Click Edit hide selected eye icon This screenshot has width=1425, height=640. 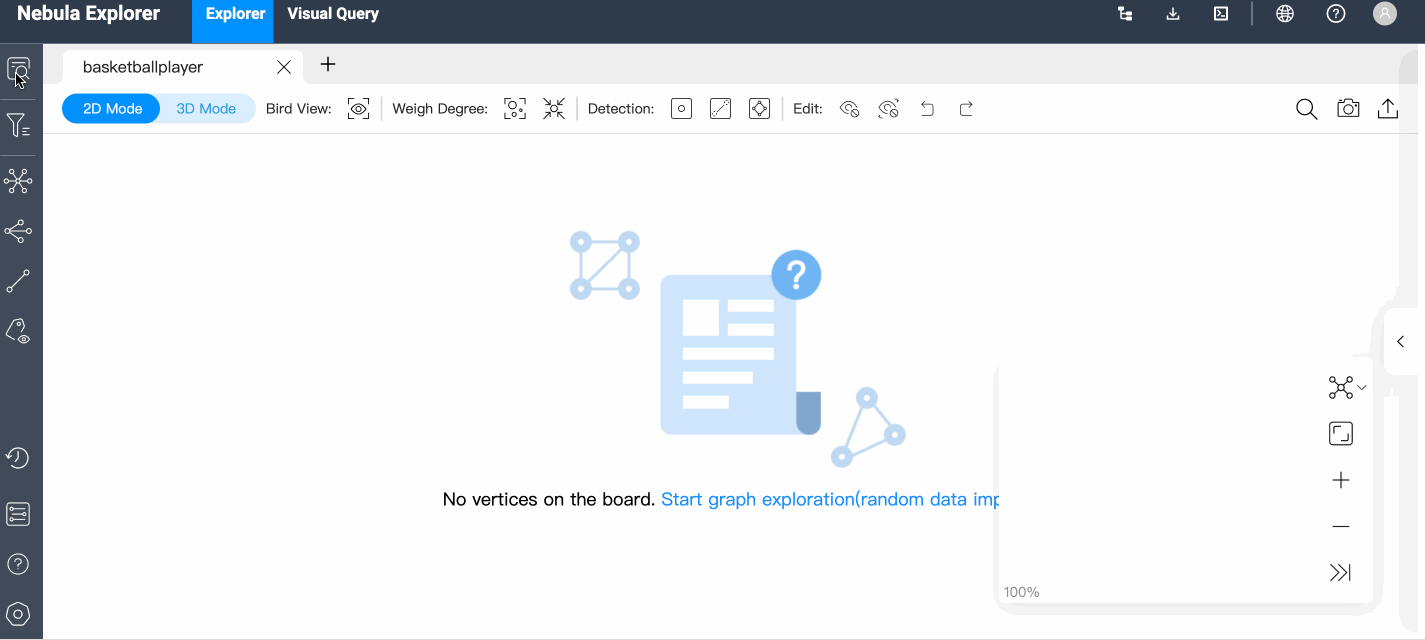[850, 109]
